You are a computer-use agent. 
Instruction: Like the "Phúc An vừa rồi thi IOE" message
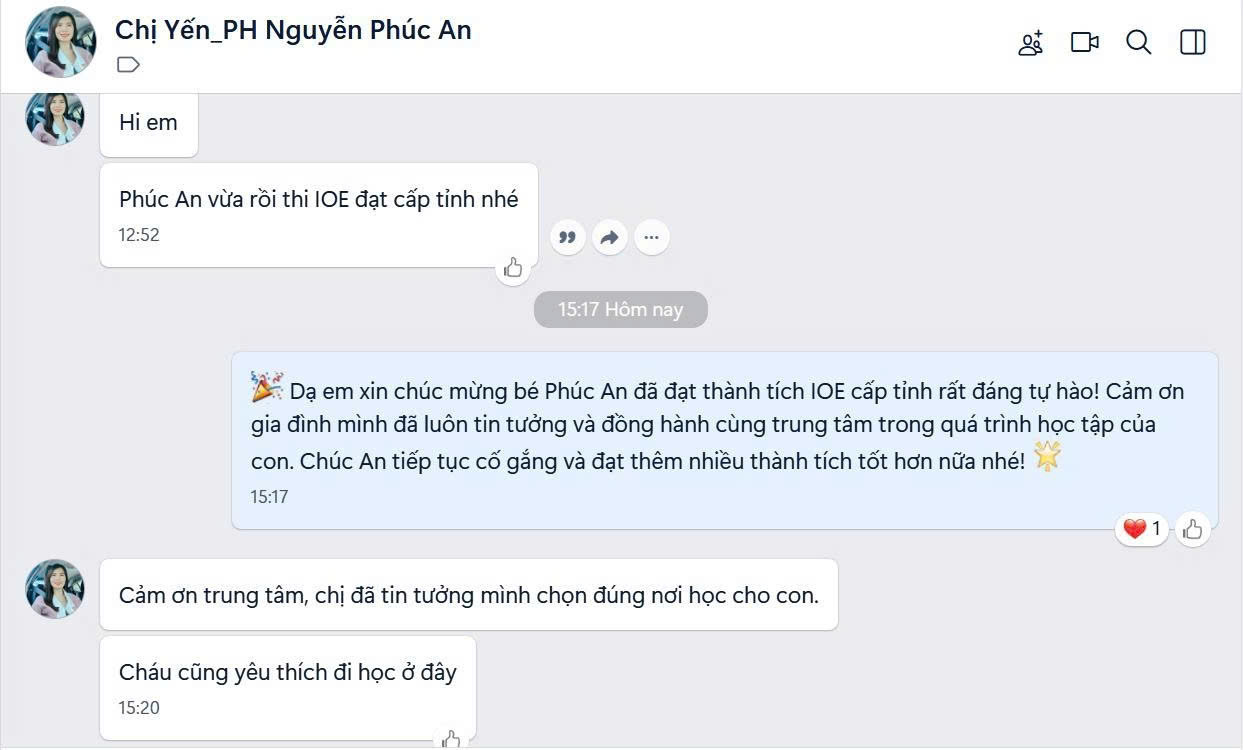coord(513,267)
